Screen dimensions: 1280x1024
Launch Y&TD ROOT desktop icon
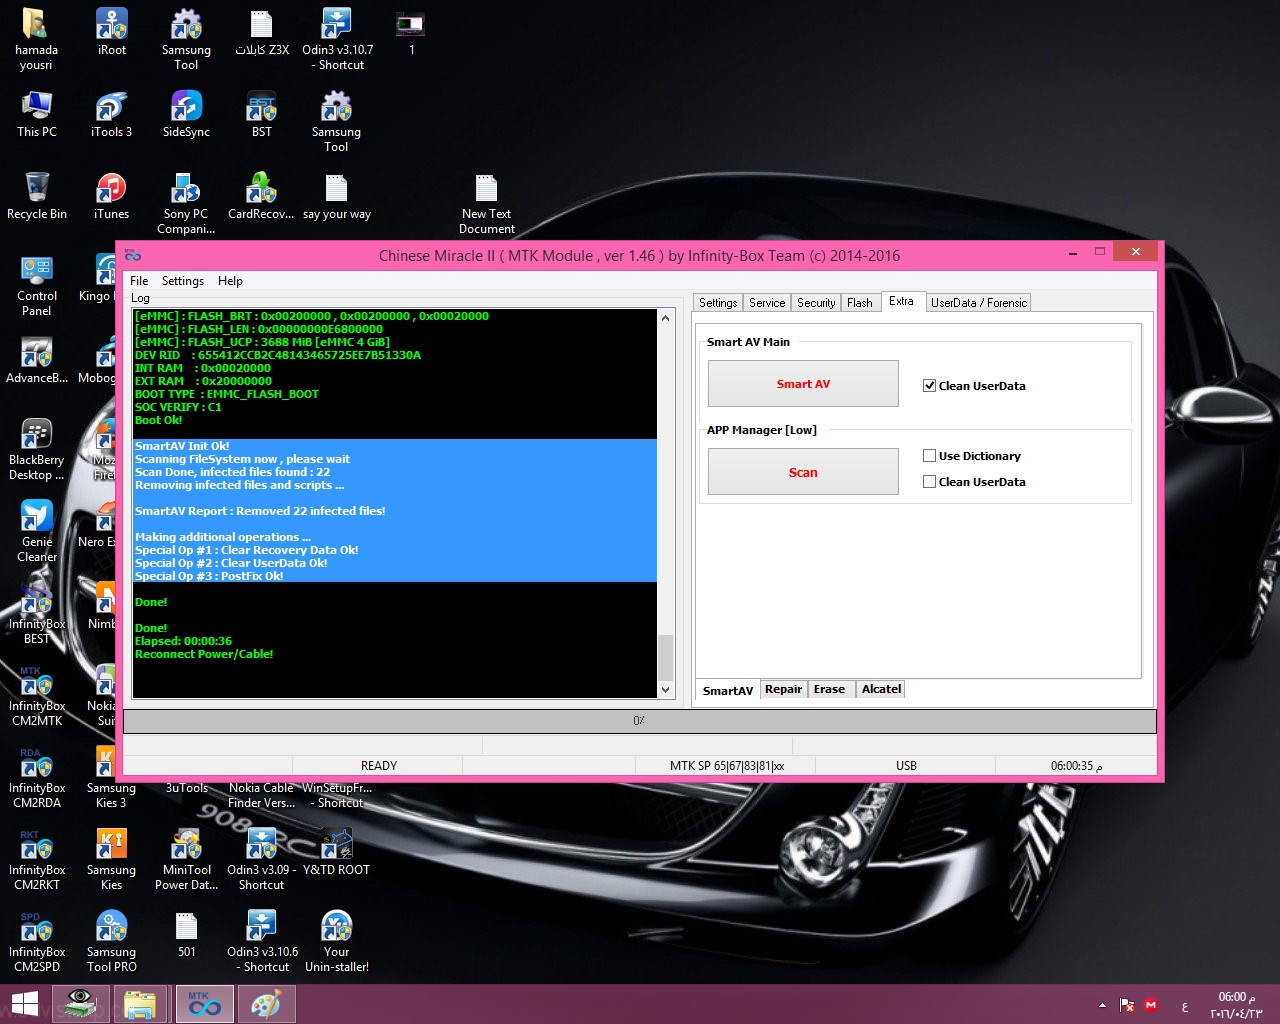point(337,852)
